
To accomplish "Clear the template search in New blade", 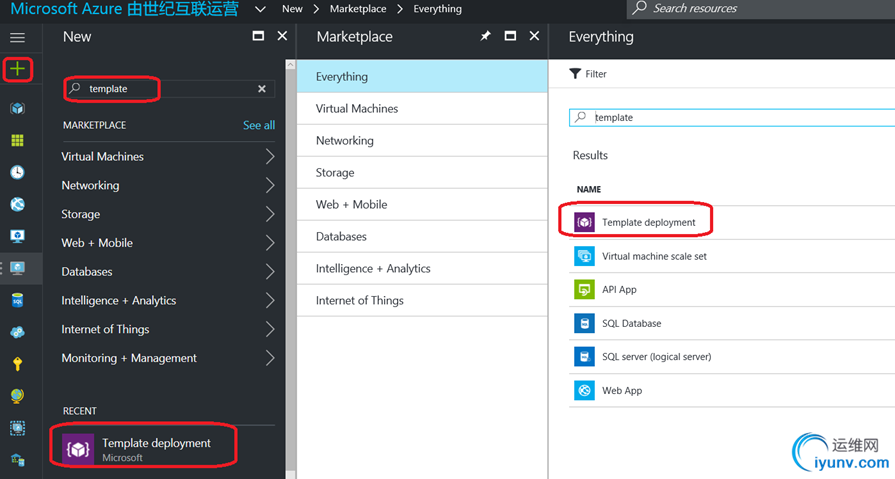I will tap(261, 88).
